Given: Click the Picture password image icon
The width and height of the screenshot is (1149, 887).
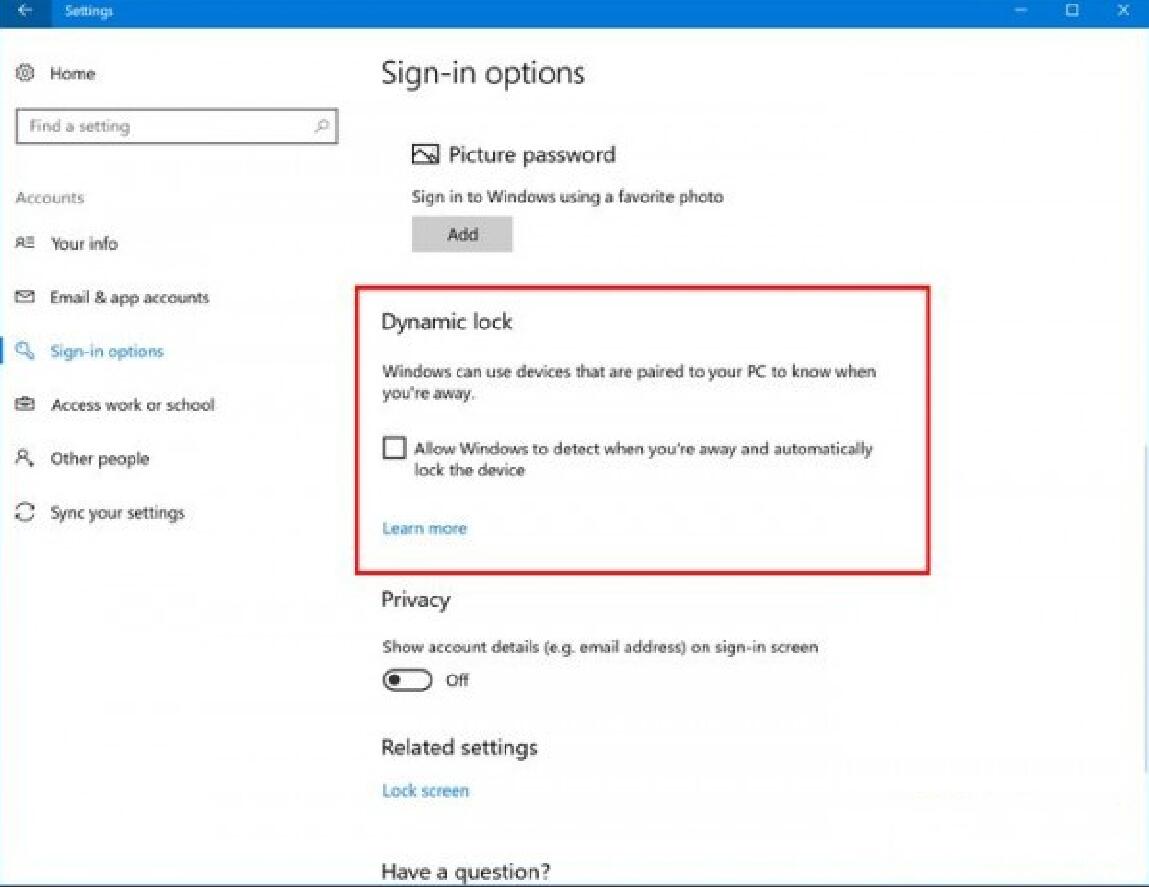Looking at the screenshot, I should click(425, 155).
